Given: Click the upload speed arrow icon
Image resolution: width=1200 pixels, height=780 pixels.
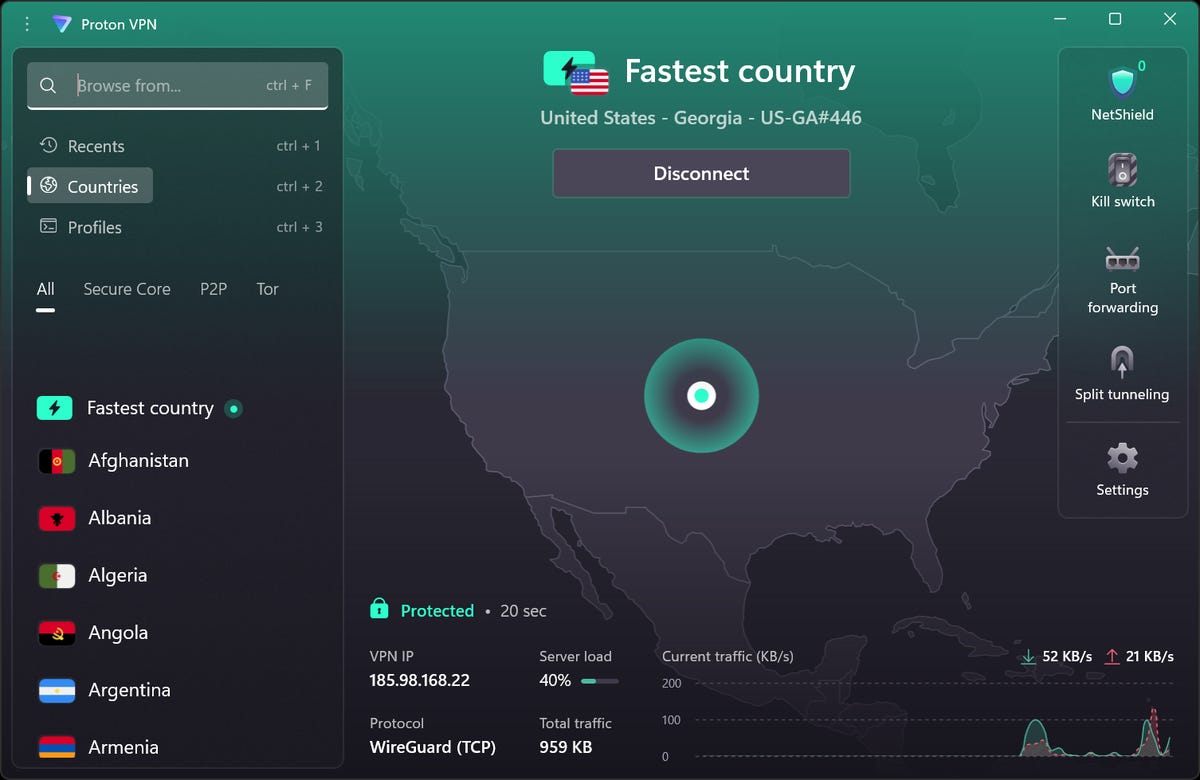Looking at the screenshot, I should (x=1112, y=657).
